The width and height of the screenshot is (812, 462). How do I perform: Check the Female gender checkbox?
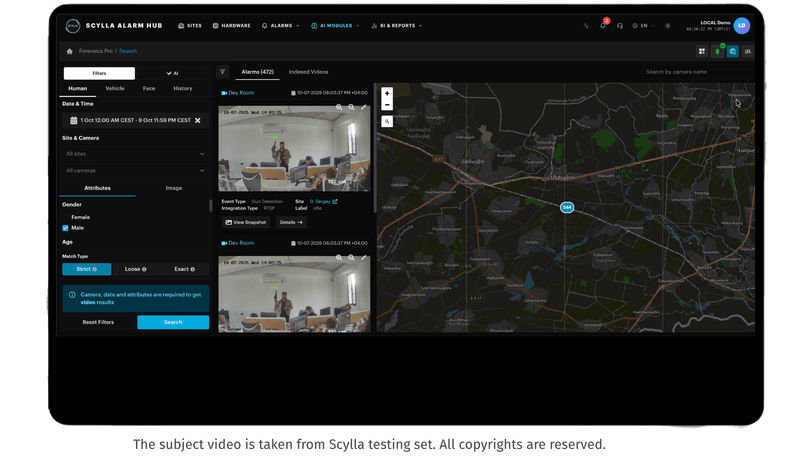65,218
